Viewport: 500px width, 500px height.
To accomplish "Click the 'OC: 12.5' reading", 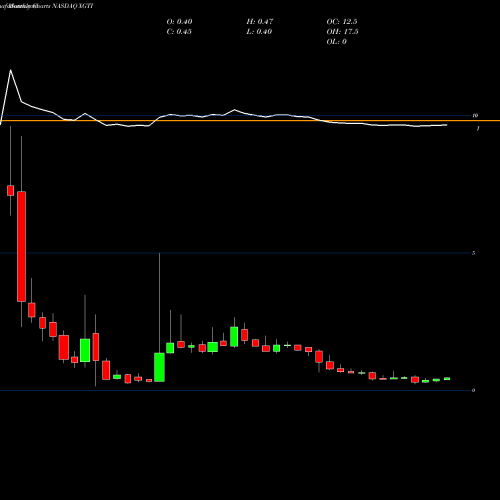I will click(342, 22).
